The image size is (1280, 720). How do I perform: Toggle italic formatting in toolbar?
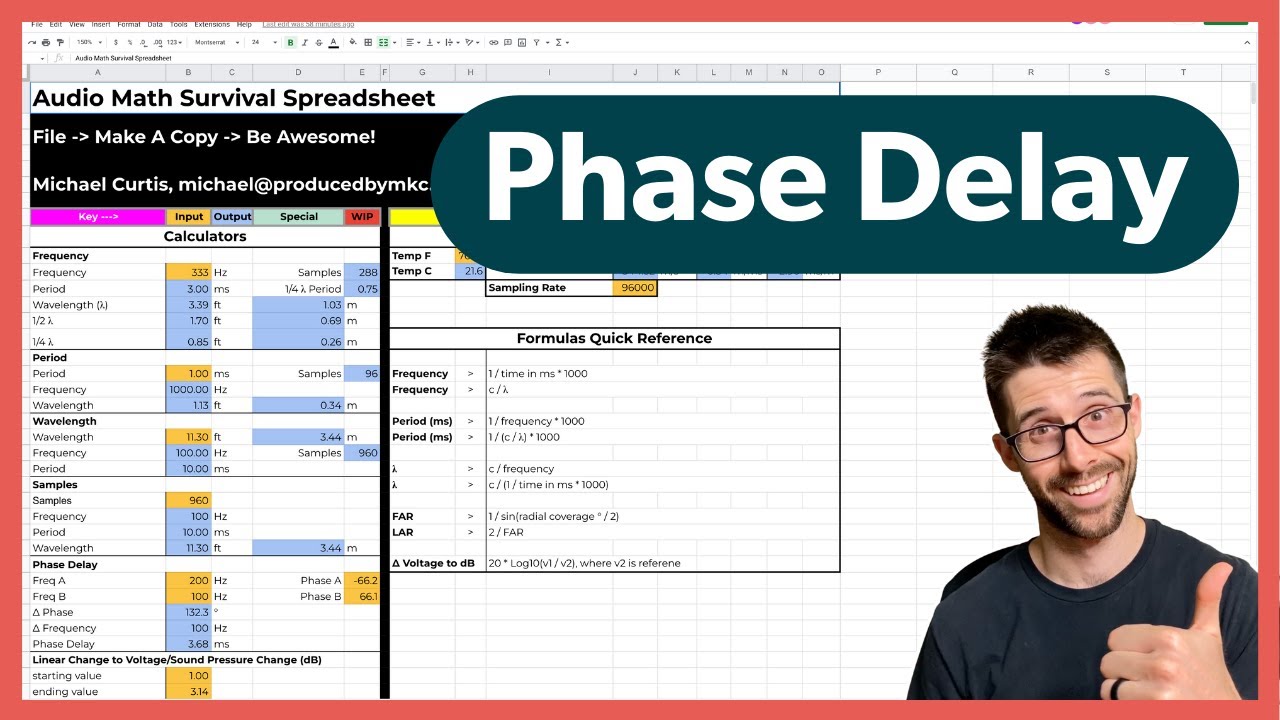(305, 42)
